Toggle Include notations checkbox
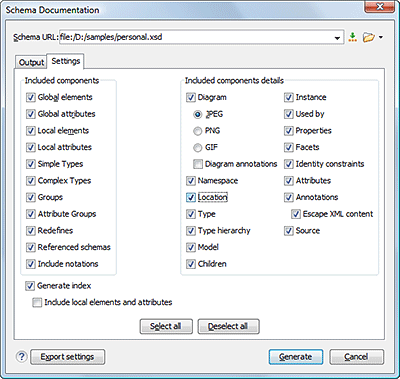400x379 pixels. click(31, 264)
